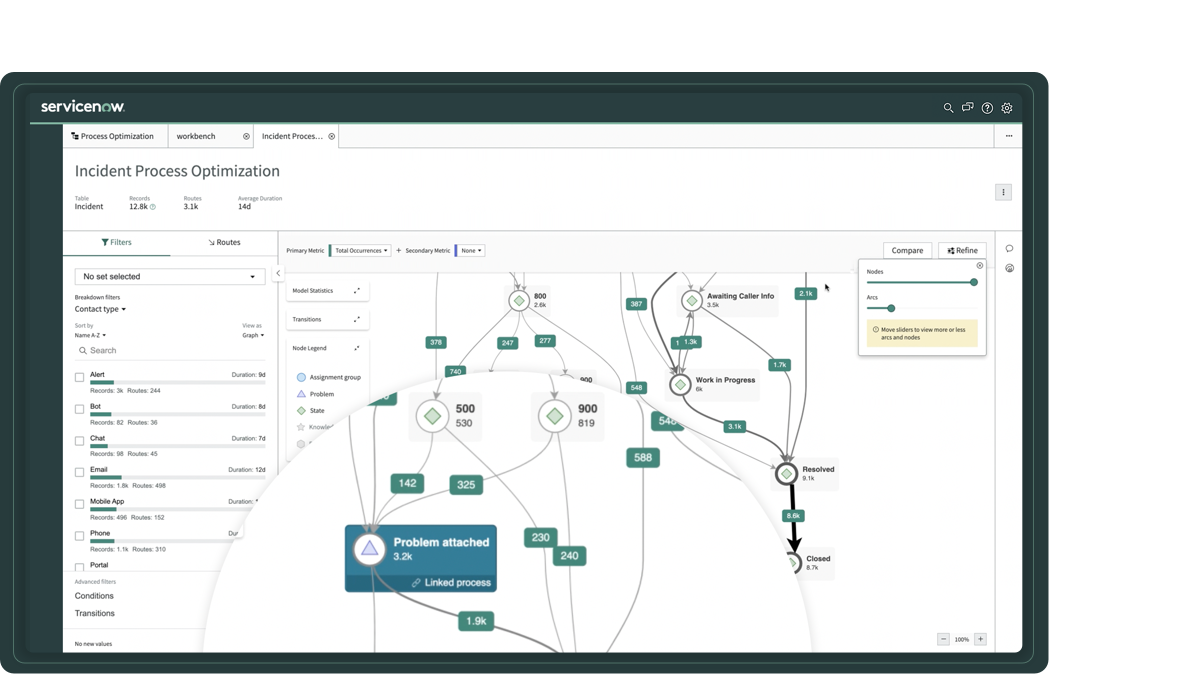Select the Problem attached triangle node
Screen dimensions: 1200x675
click(370, 549)
